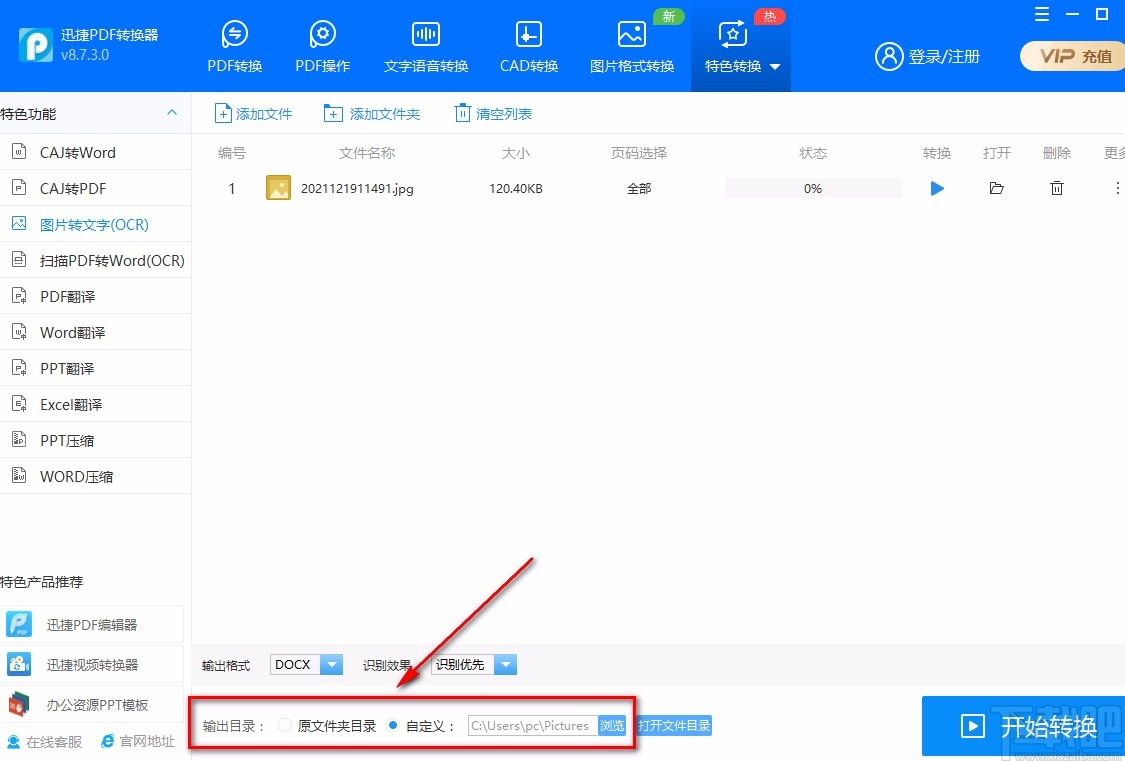
Task: Click the 清空列表 clear list link
Action: tap(493, 113)
